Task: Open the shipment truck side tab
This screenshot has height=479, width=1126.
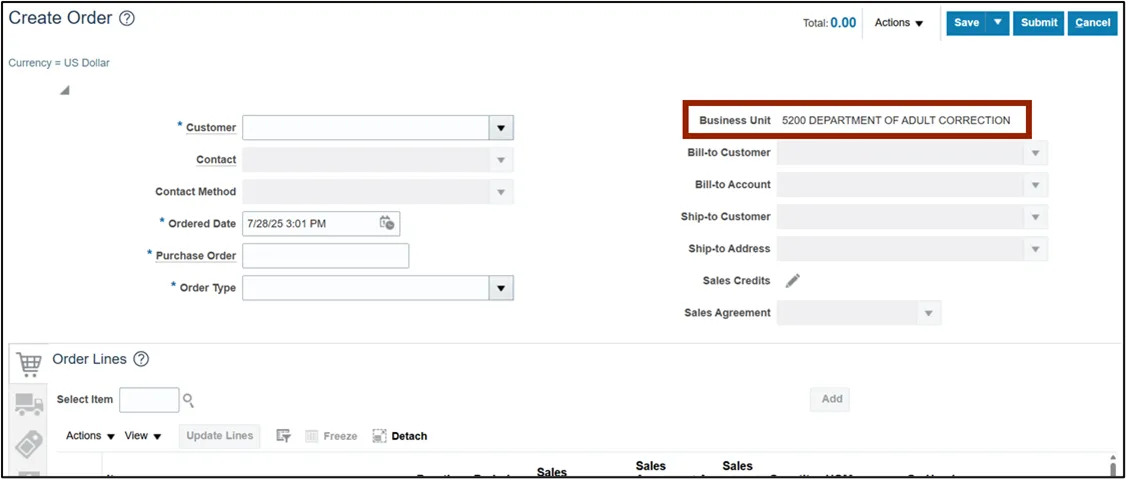Action: (x=29, y=405)
